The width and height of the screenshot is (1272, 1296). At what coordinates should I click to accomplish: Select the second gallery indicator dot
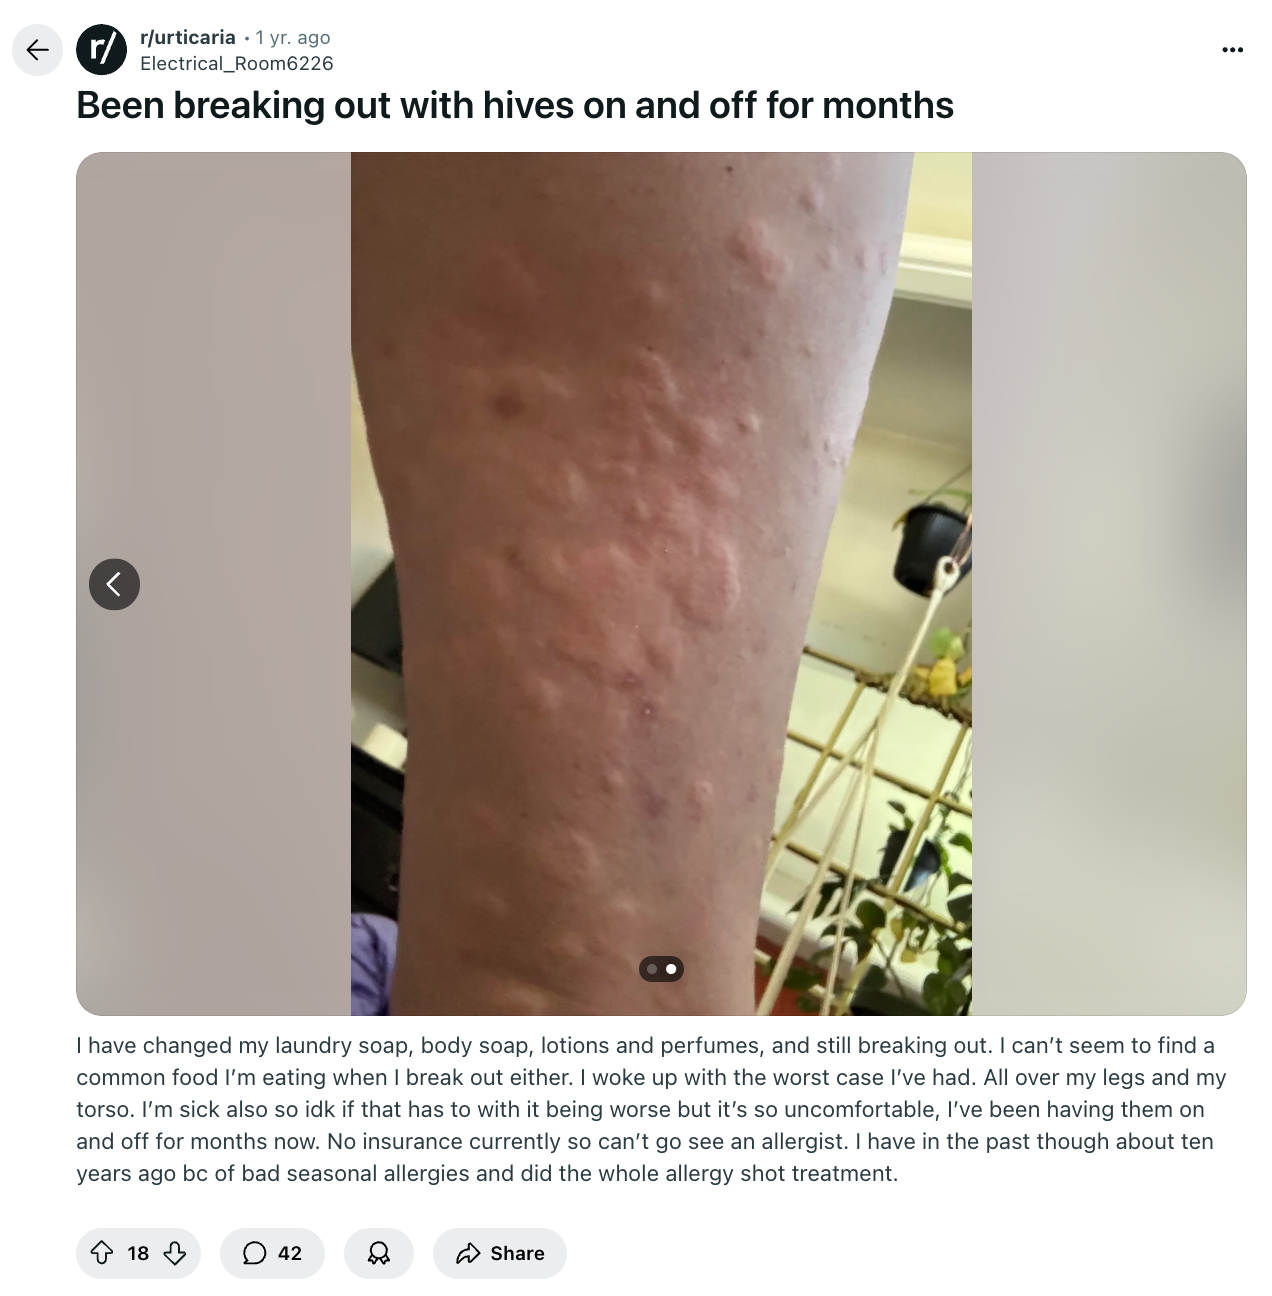pos(671,968)
